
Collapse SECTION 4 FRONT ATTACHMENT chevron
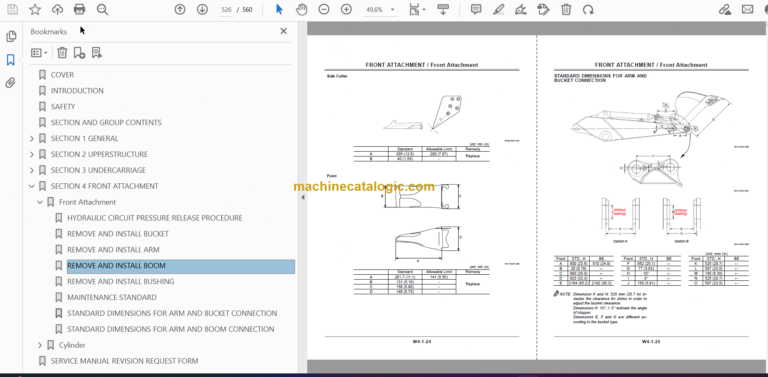32,186
